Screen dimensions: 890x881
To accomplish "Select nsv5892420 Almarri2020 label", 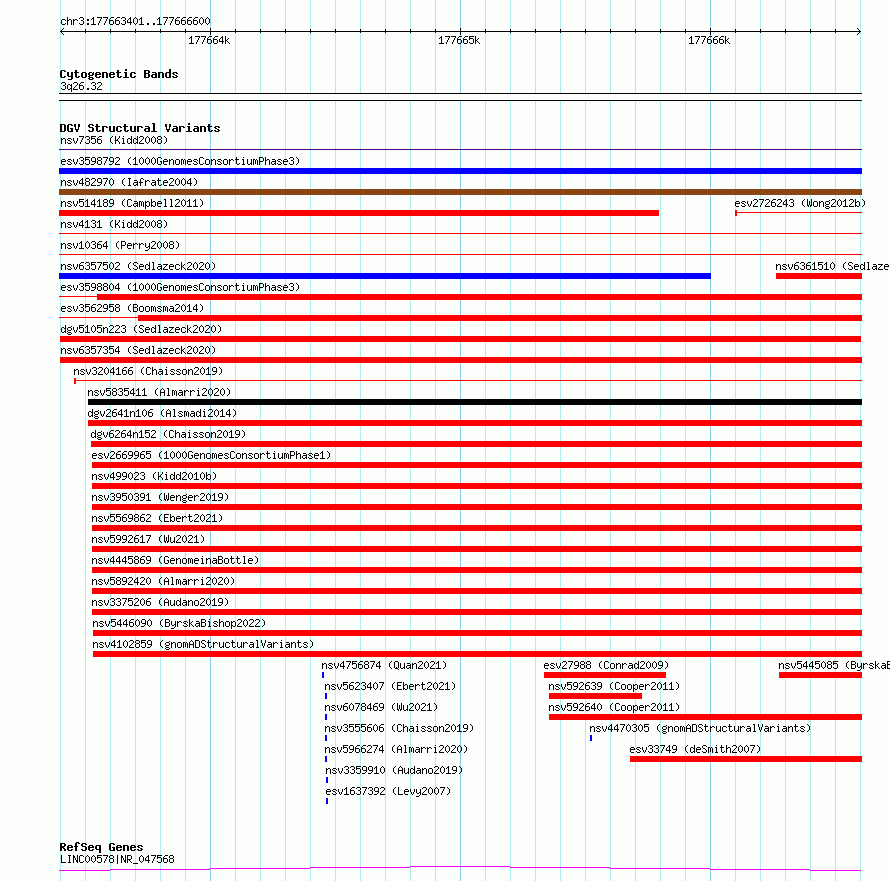I will pos(163,581).
